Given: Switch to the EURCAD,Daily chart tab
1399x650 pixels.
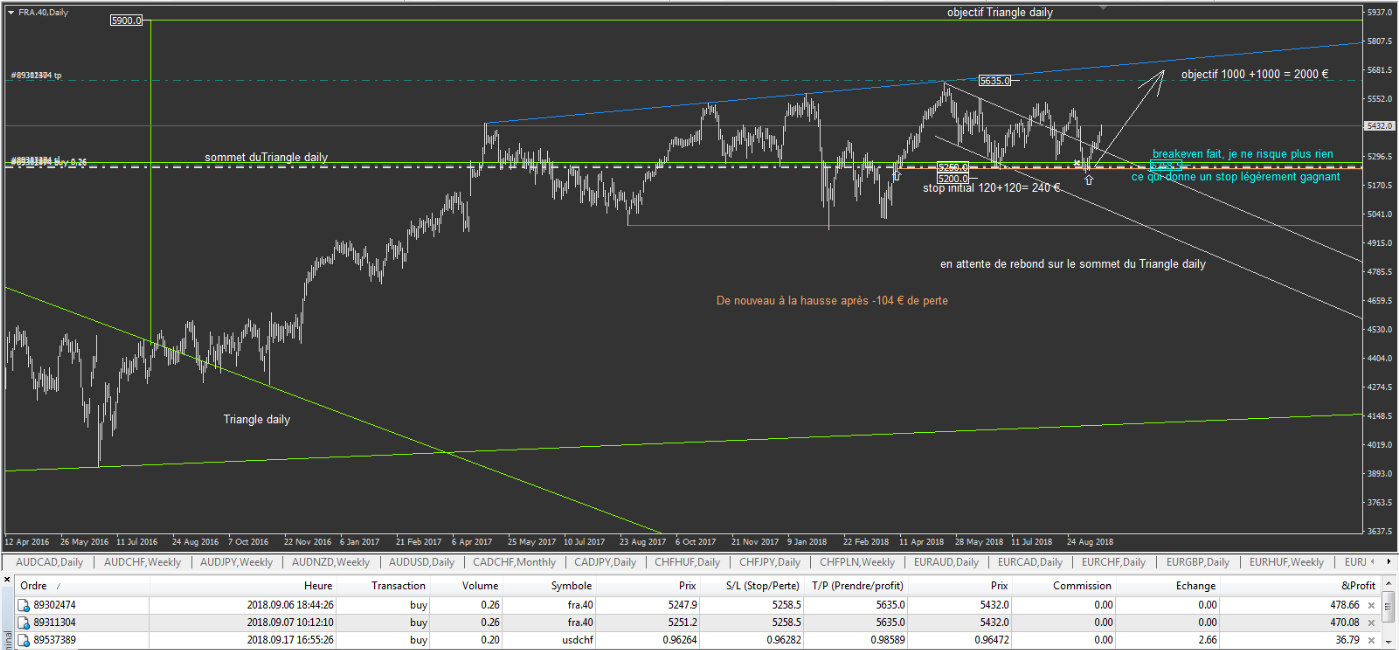Looking at the screenshot, I should 1030,562.
